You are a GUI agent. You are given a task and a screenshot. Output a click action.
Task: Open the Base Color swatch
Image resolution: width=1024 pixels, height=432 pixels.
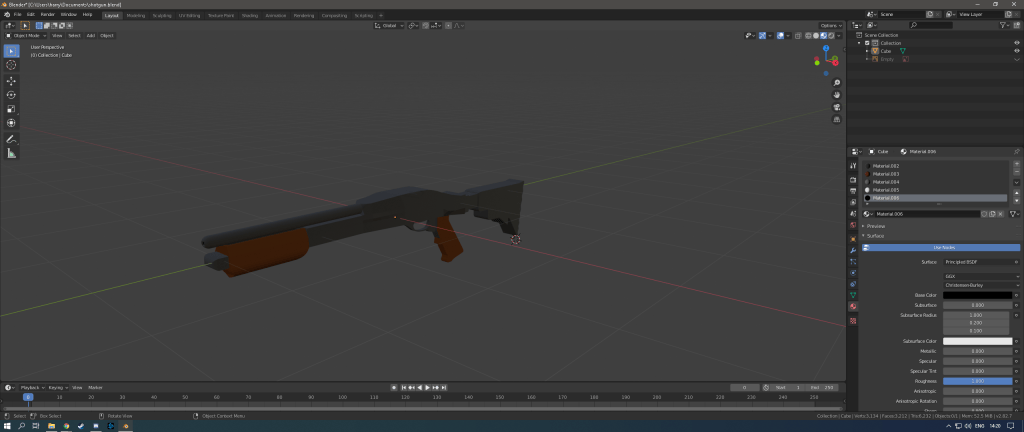coord(978,295)
